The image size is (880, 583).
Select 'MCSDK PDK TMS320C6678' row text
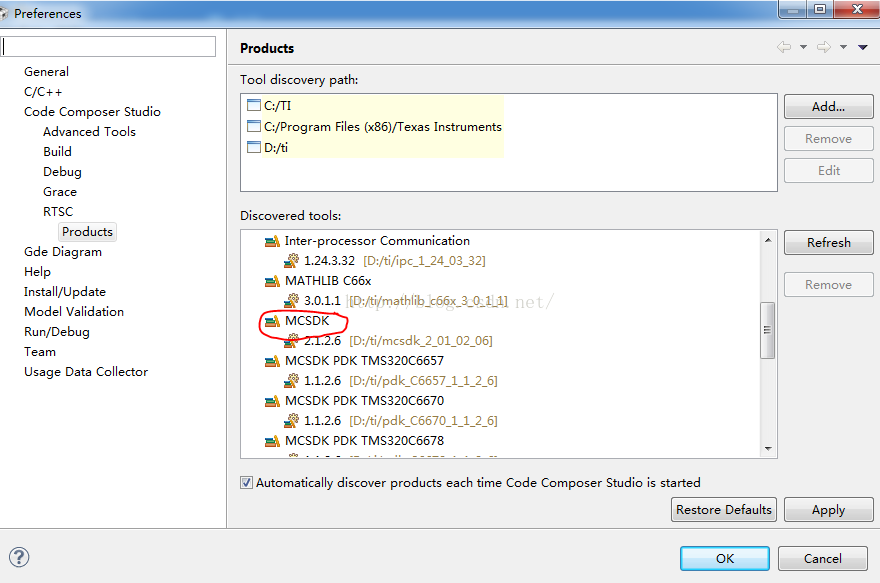pyautogui.click(x=364, y=440)
